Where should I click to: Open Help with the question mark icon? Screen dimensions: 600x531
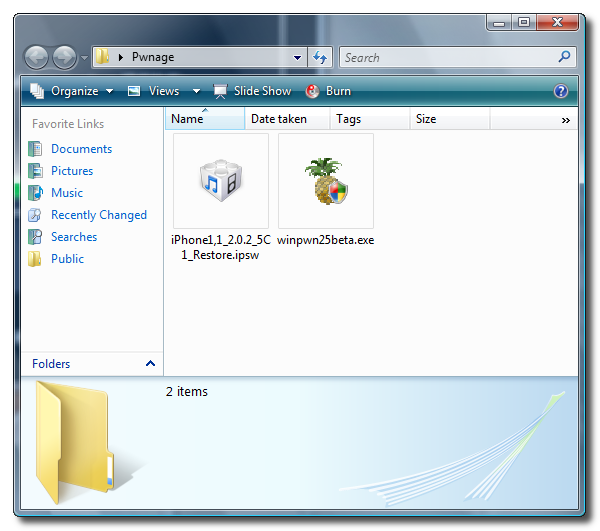coord(561,91)
